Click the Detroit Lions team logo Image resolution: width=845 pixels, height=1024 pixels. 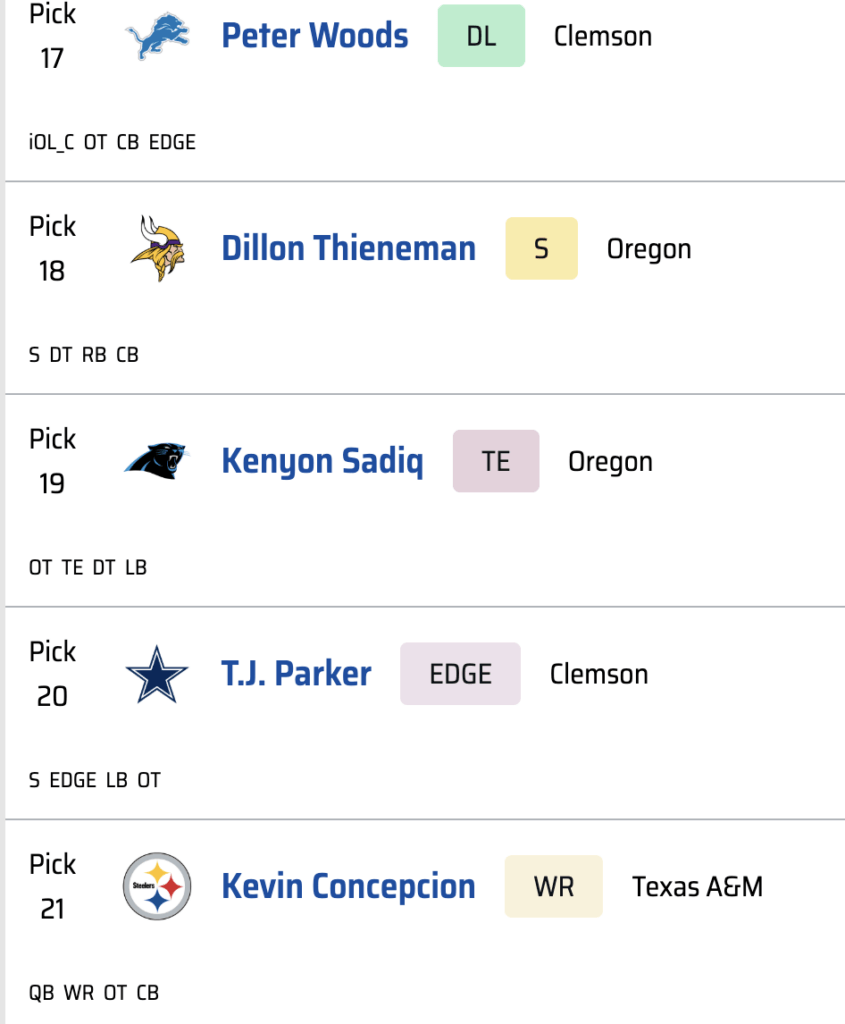(157, 38)
